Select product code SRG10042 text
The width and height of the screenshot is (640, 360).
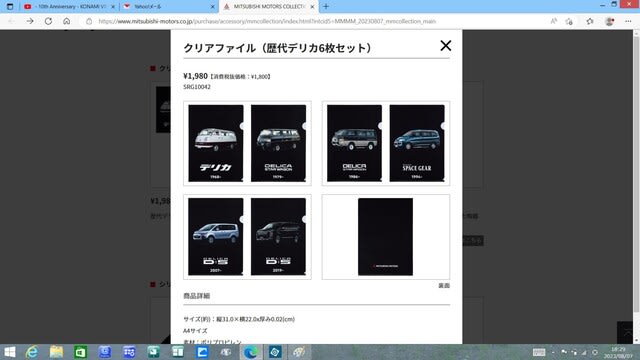[x=197, y=87]
